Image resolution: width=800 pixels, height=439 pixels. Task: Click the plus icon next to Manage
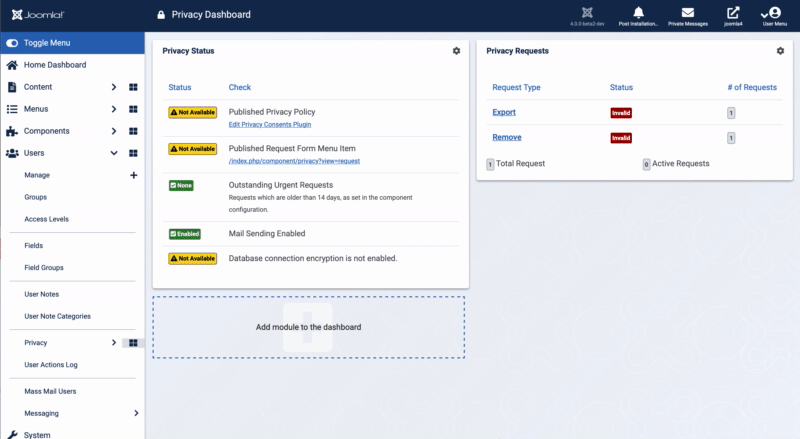click(134, 175)
